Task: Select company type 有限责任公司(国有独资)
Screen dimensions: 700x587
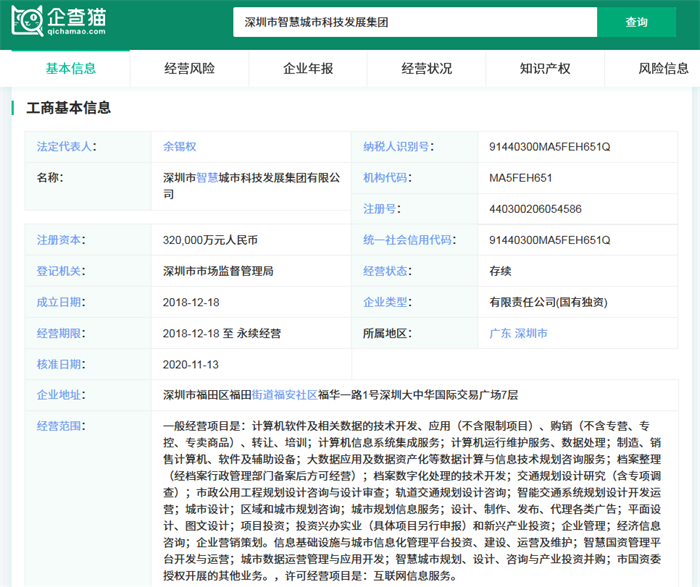Action: tap(548, 302)
